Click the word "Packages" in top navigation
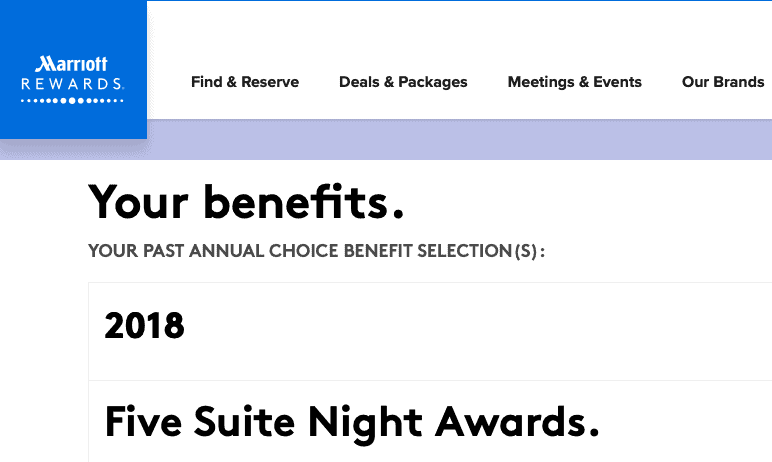Screen dimensions: 772x462 433,82
